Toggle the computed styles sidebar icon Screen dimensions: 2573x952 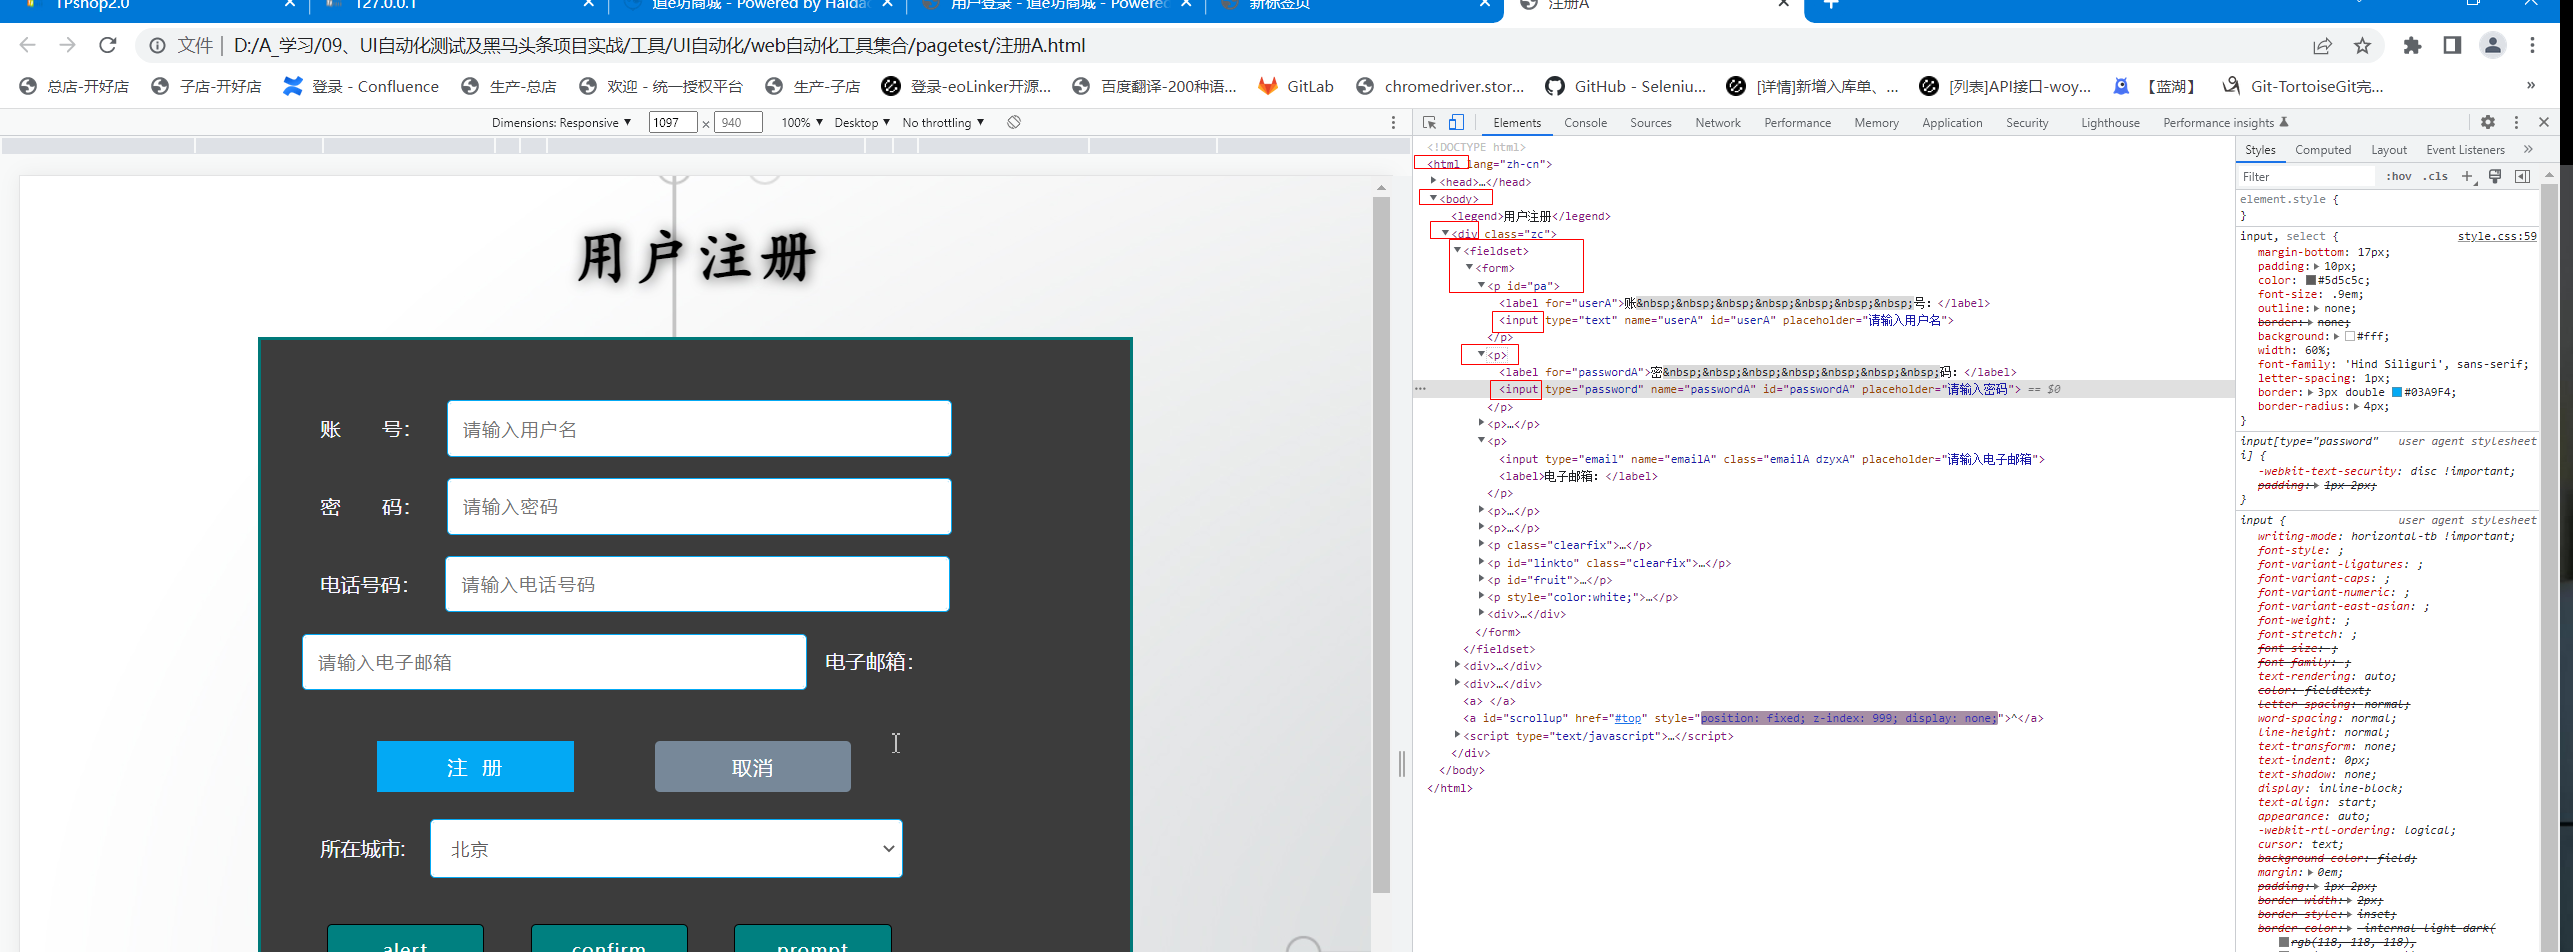pyautogui.click(x=2522, y=177)
